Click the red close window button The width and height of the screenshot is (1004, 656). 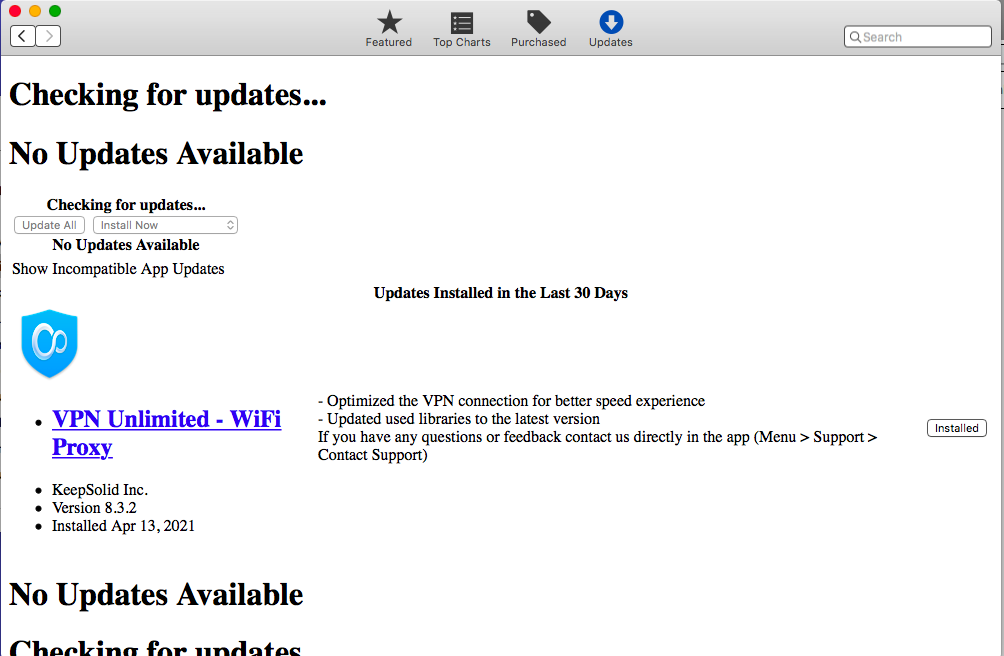pos(15,11)
